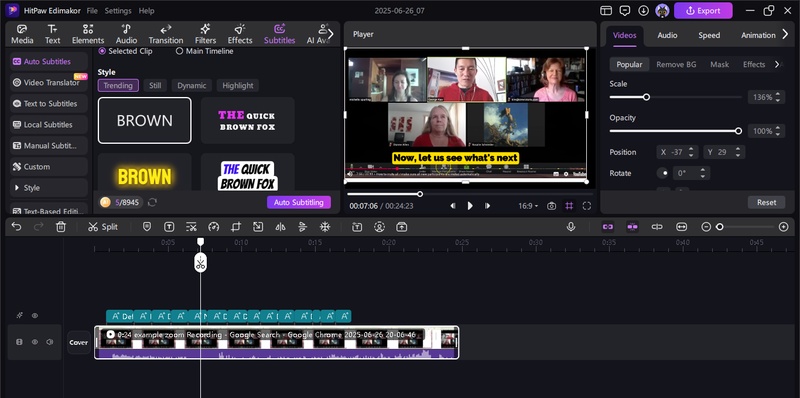The height and width of the screenshot is (398, 800).
Task: Toggle the Rotate dial control
Action: (663, 173)
